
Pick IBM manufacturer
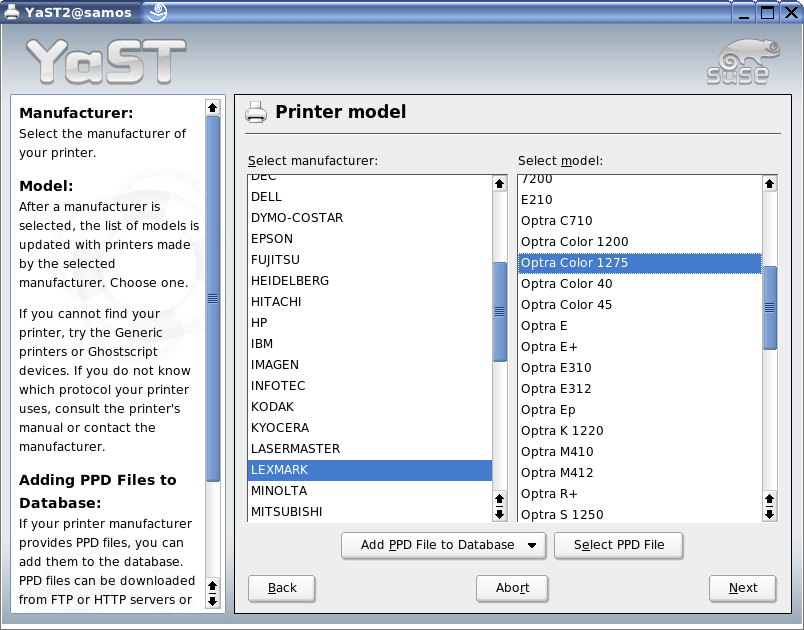click(x=370, y=344)
